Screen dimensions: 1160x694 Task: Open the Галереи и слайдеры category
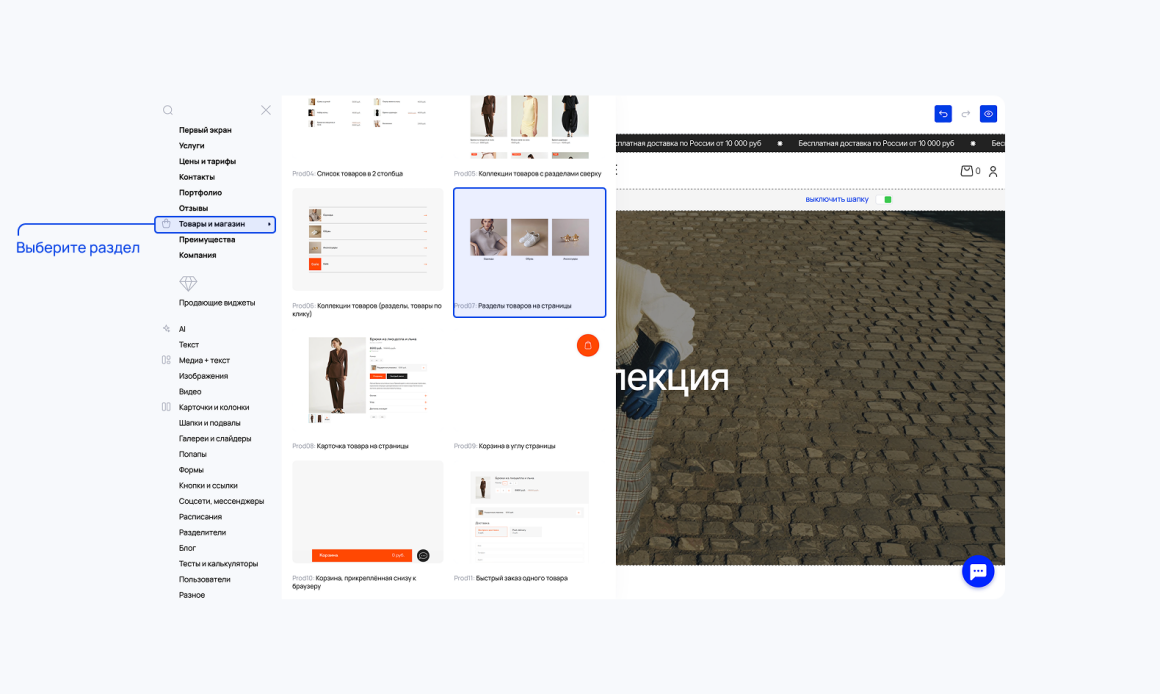[x=215, y=439]
